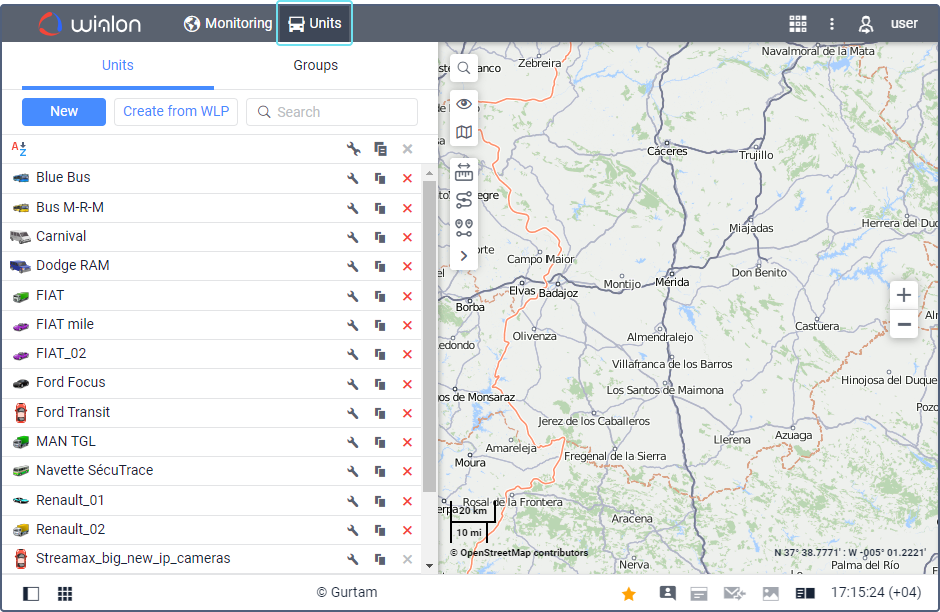940x612 pixels.
Task: Click the Gurtam copyright link
Action: (347, 592)
